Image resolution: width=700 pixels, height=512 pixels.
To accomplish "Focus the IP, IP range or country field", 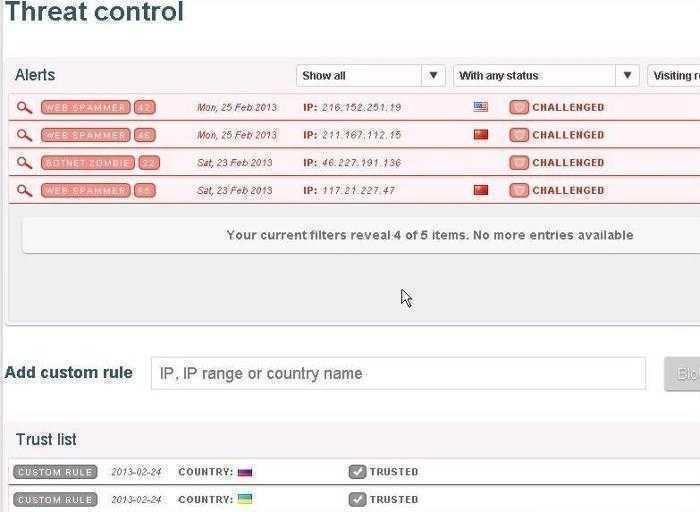I will (398, 373).
